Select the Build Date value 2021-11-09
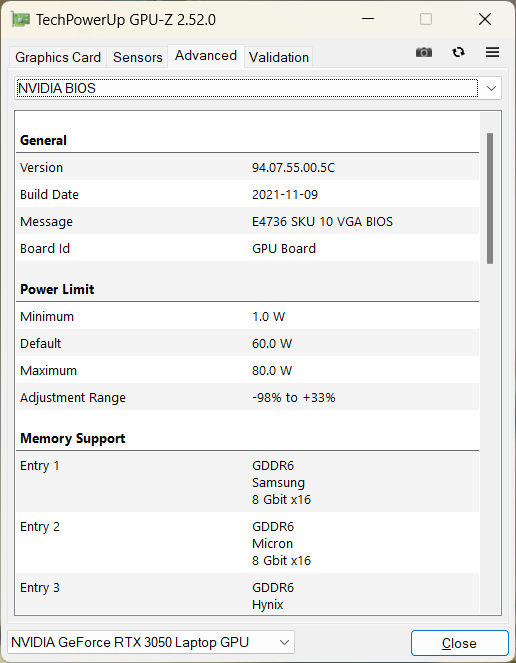516x663 pixels. [285, 195]
